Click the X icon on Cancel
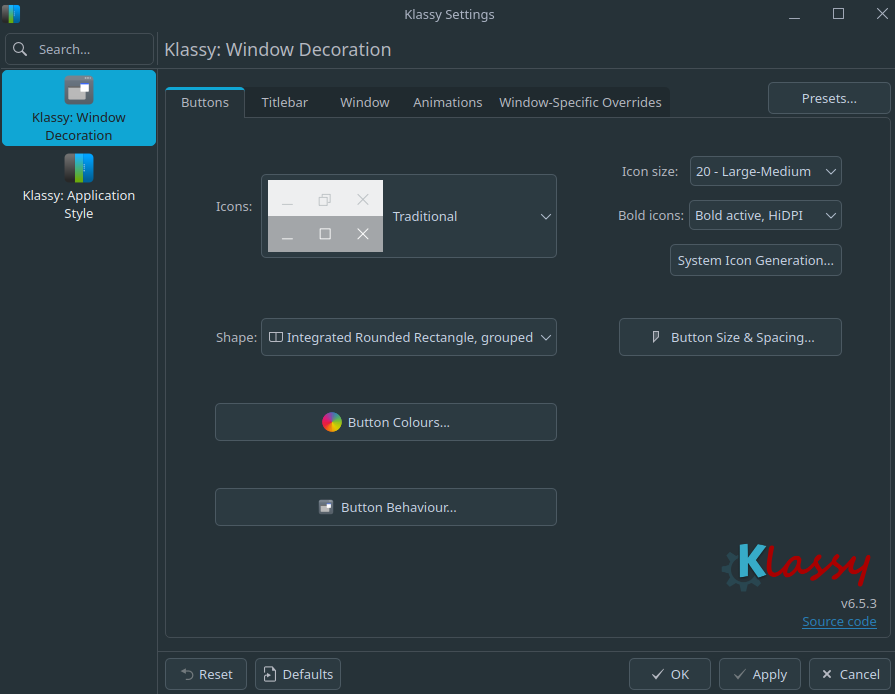This screenshot has height=694, width=895. 827,674
